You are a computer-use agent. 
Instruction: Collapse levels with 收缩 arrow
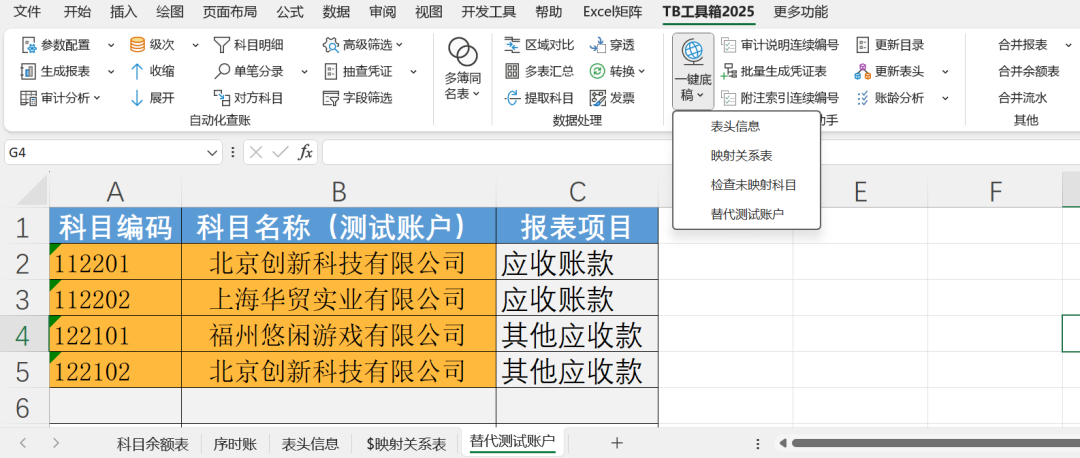(x=152, y=71)
